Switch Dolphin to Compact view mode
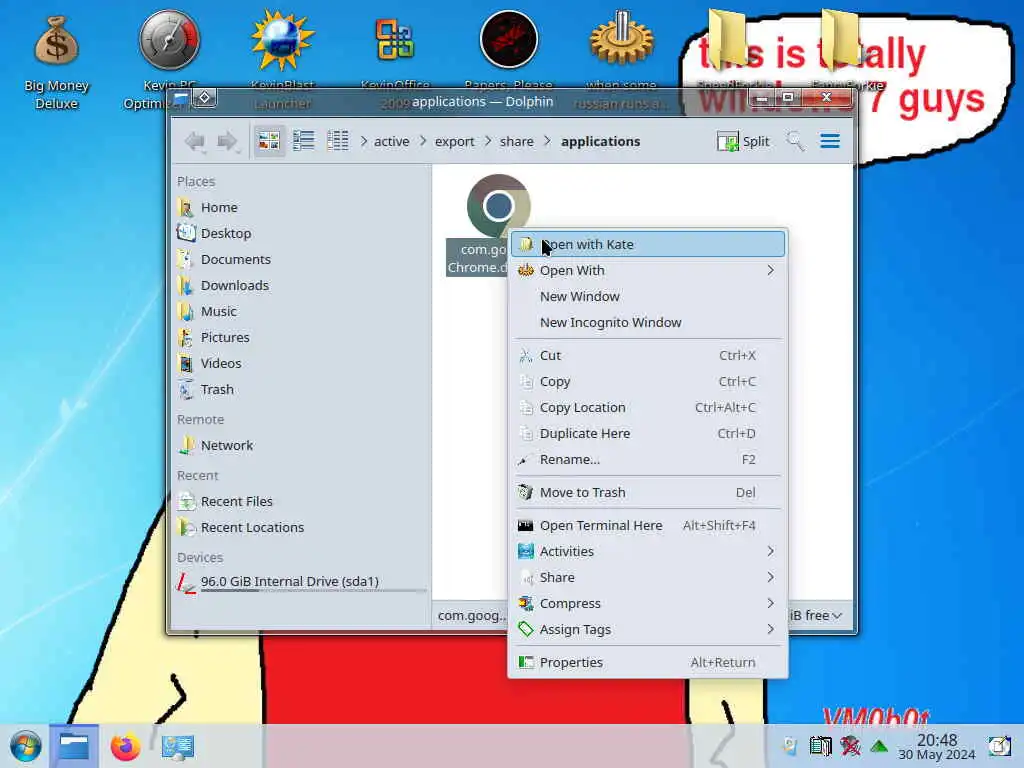Image resolution: width=1024 pixels, height=768 pixels. coord(304,140)
